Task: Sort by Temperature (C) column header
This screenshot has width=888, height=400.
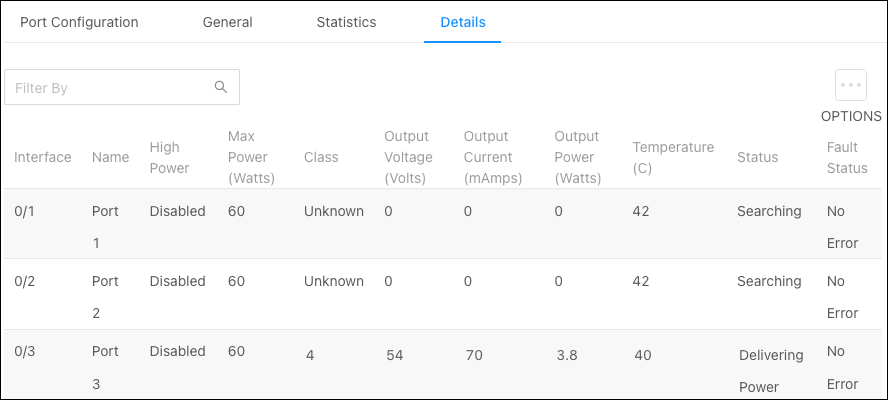Action: [673, 158]
